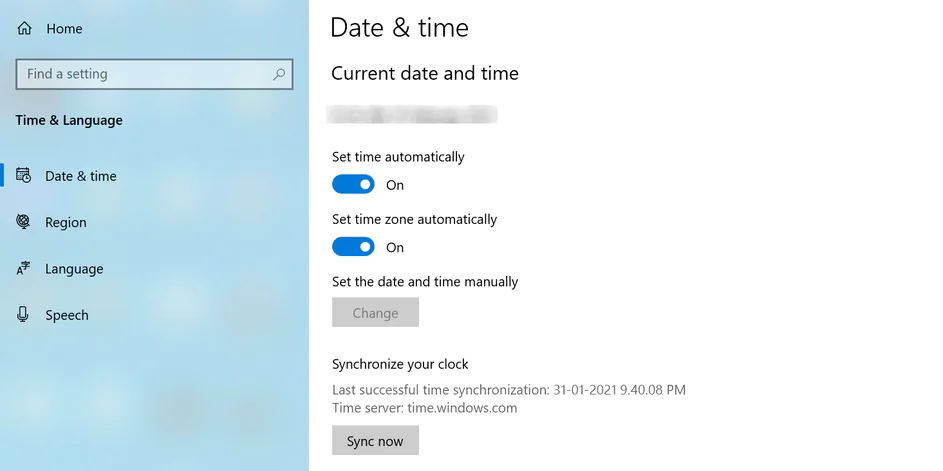
Task: Open the Speech settings label
Action: [67, 315]
